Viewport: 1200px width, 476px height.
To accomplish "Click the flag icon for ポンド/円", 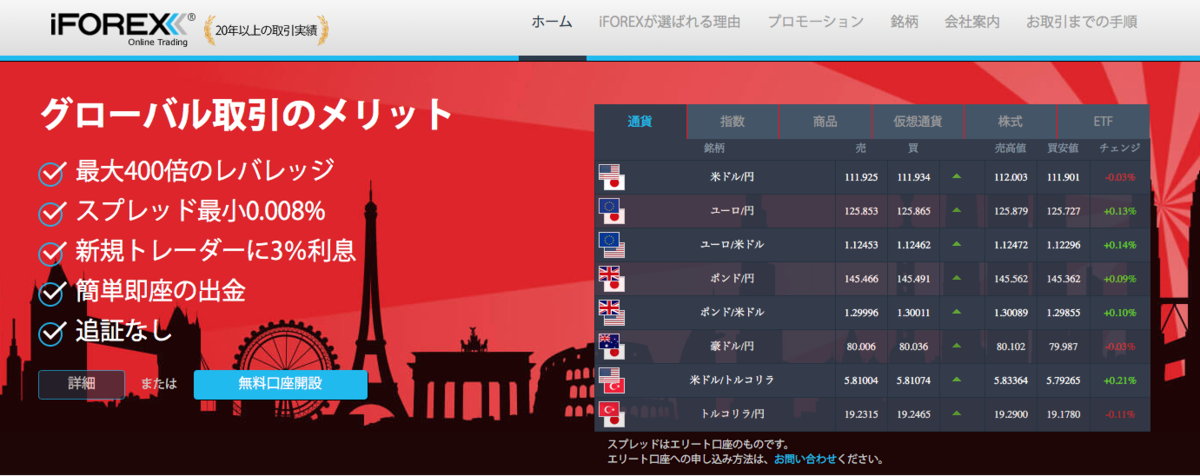I will pos(611,279).
